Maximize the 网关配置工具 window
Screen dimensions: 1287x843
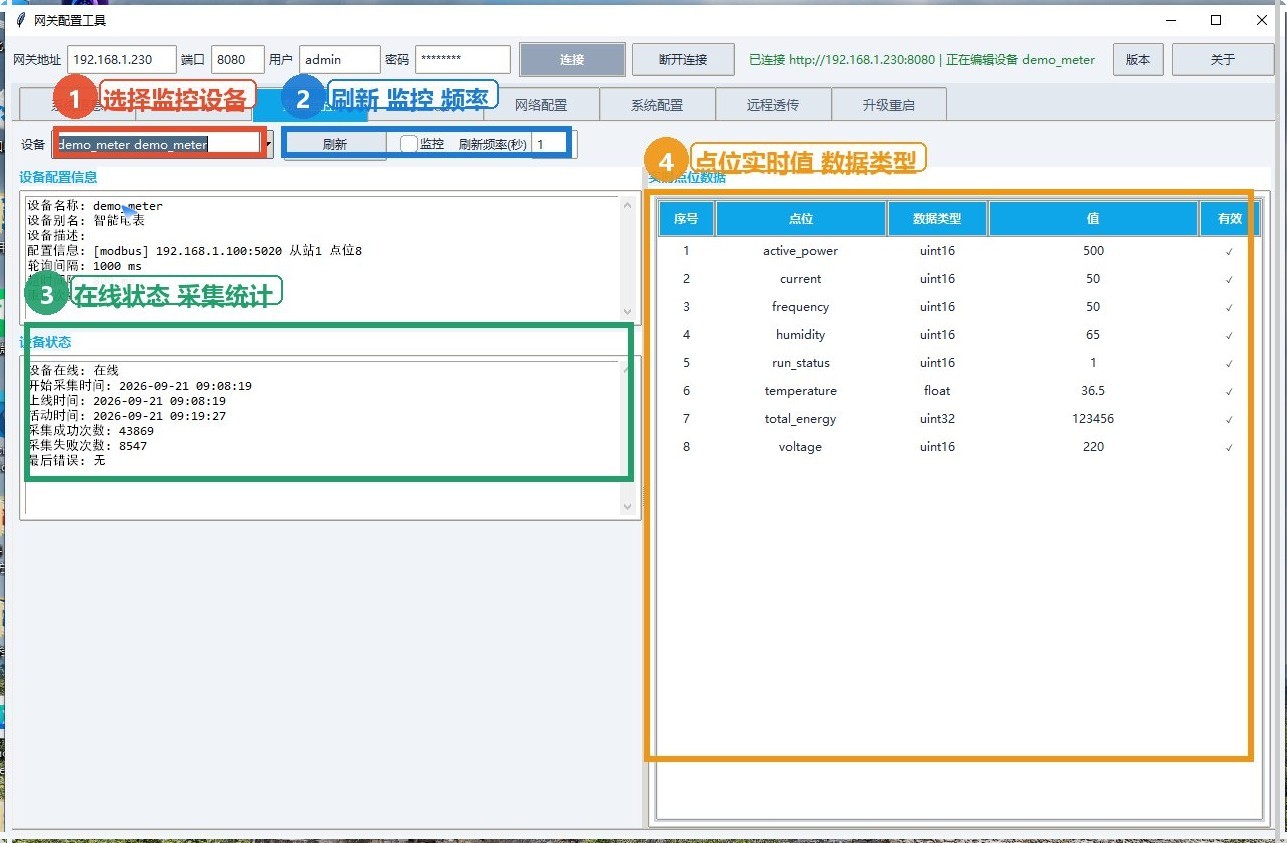click(1216, 20)
